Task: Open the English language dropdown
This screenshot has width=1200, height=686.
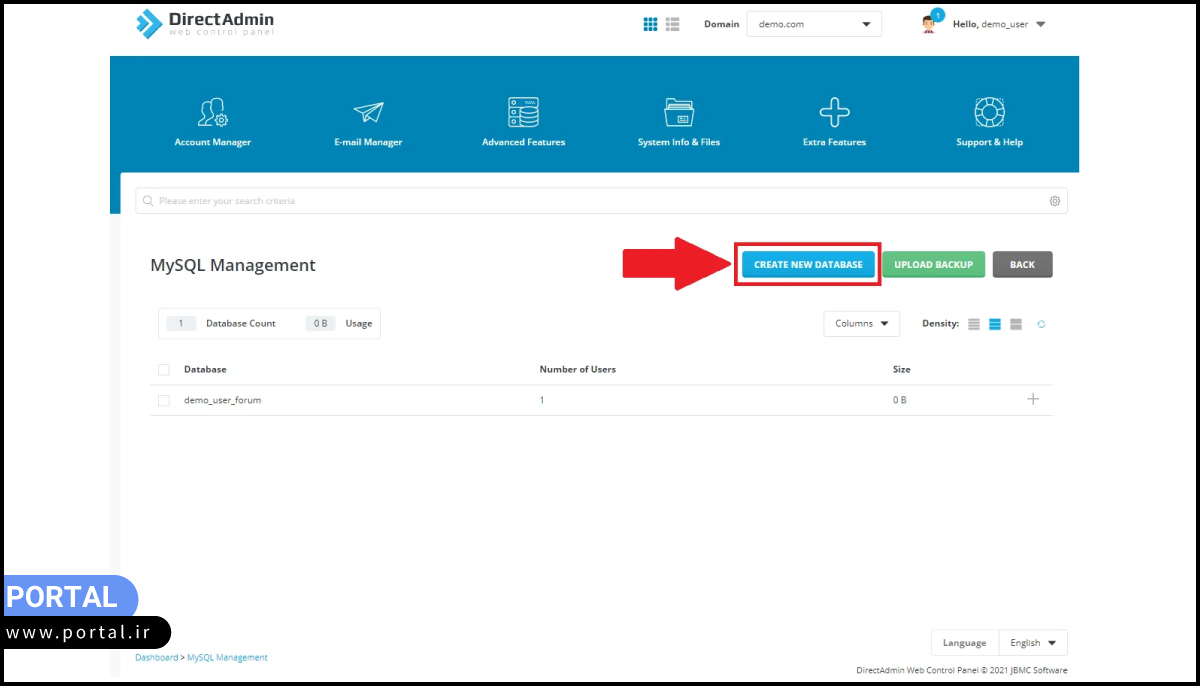Action: 1033,642
